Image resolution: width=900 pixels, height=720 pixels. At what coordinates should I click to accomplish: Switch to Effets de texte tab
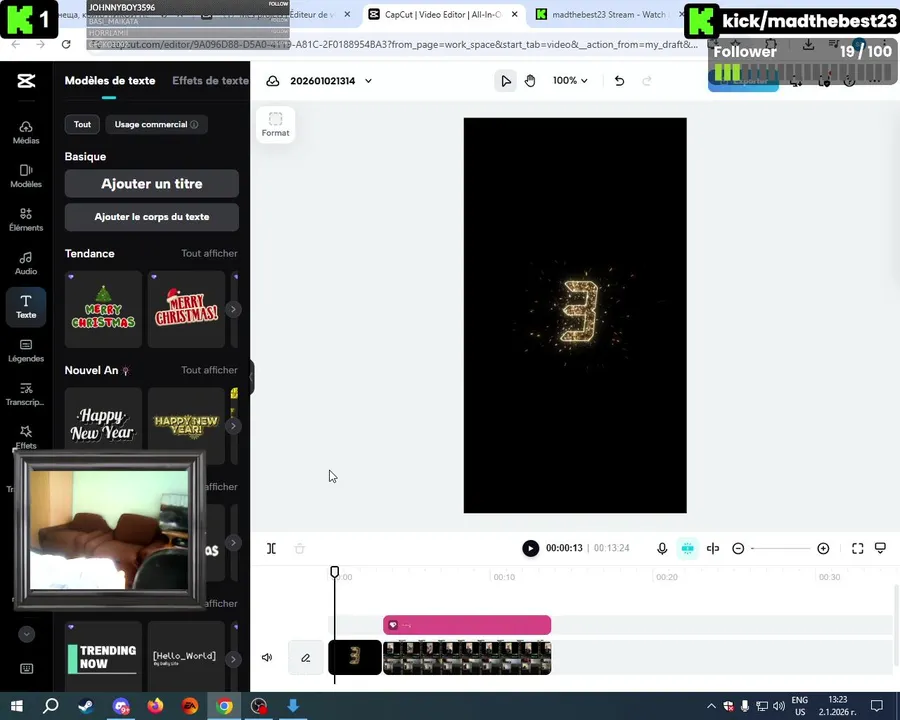coord(211,81)
